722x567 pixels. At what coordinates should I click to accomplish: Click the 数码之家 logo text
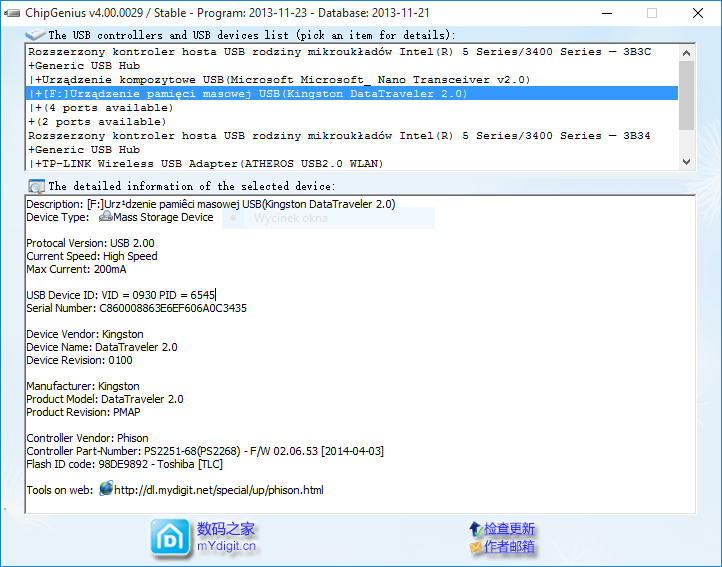click(226, 529)
